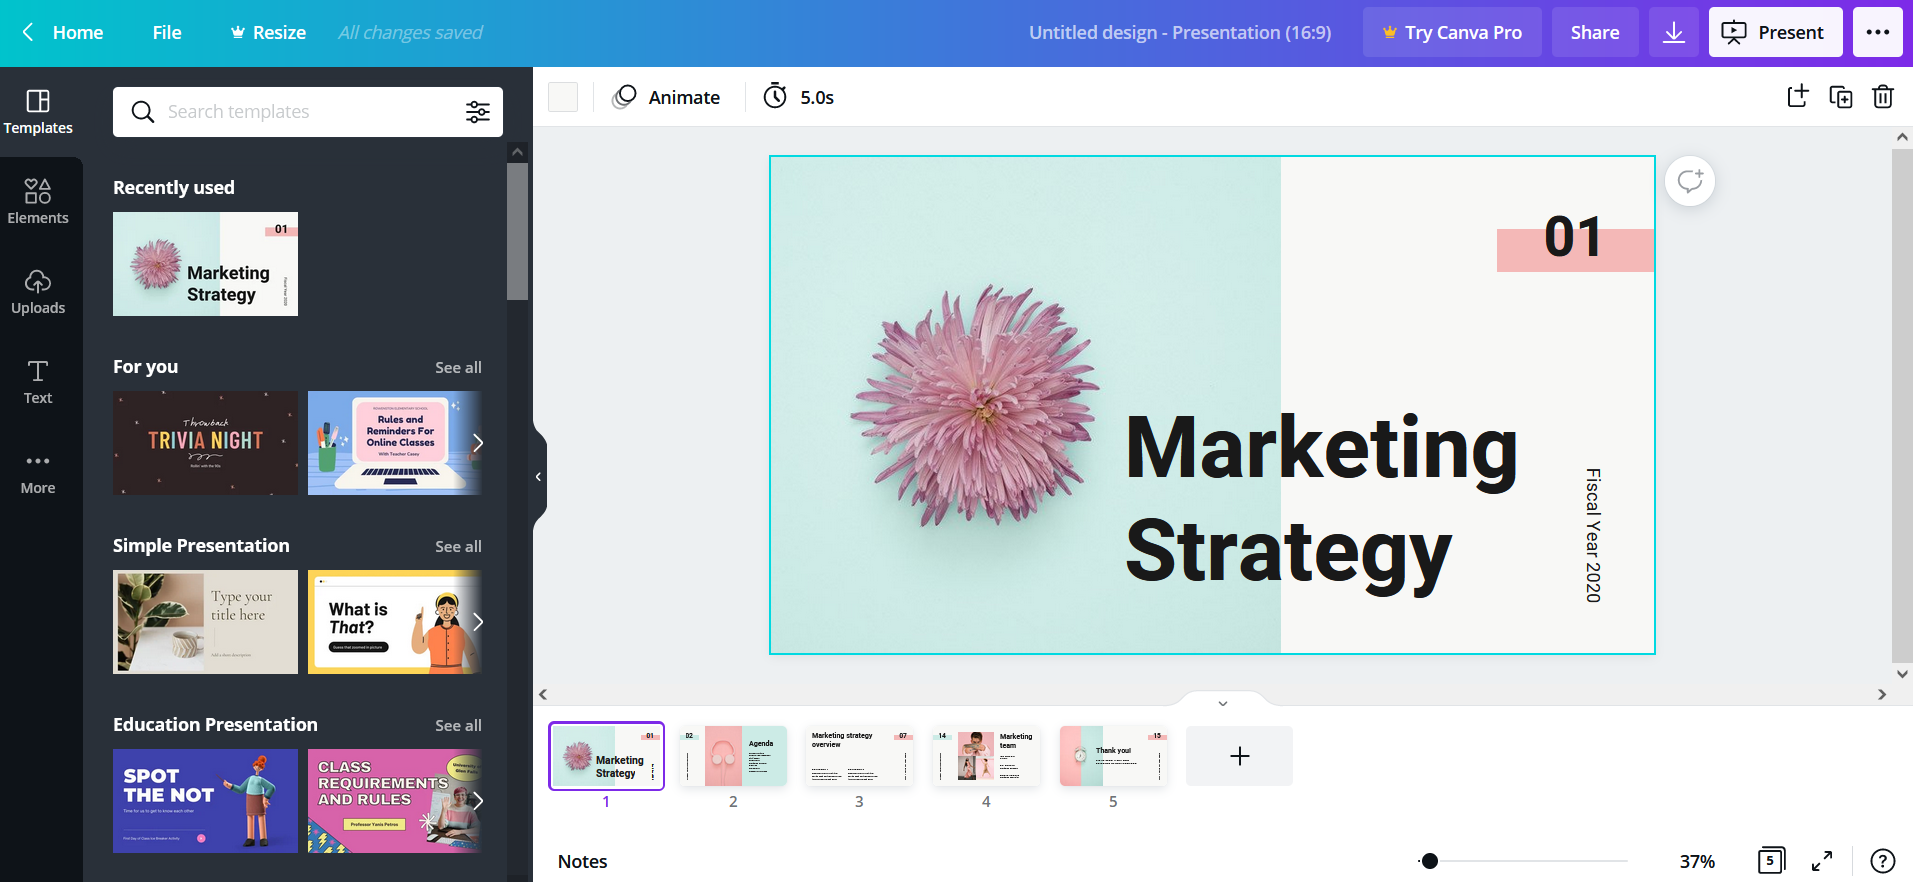
Task: Add a comment using the comment bubble
Action: 1690,181
